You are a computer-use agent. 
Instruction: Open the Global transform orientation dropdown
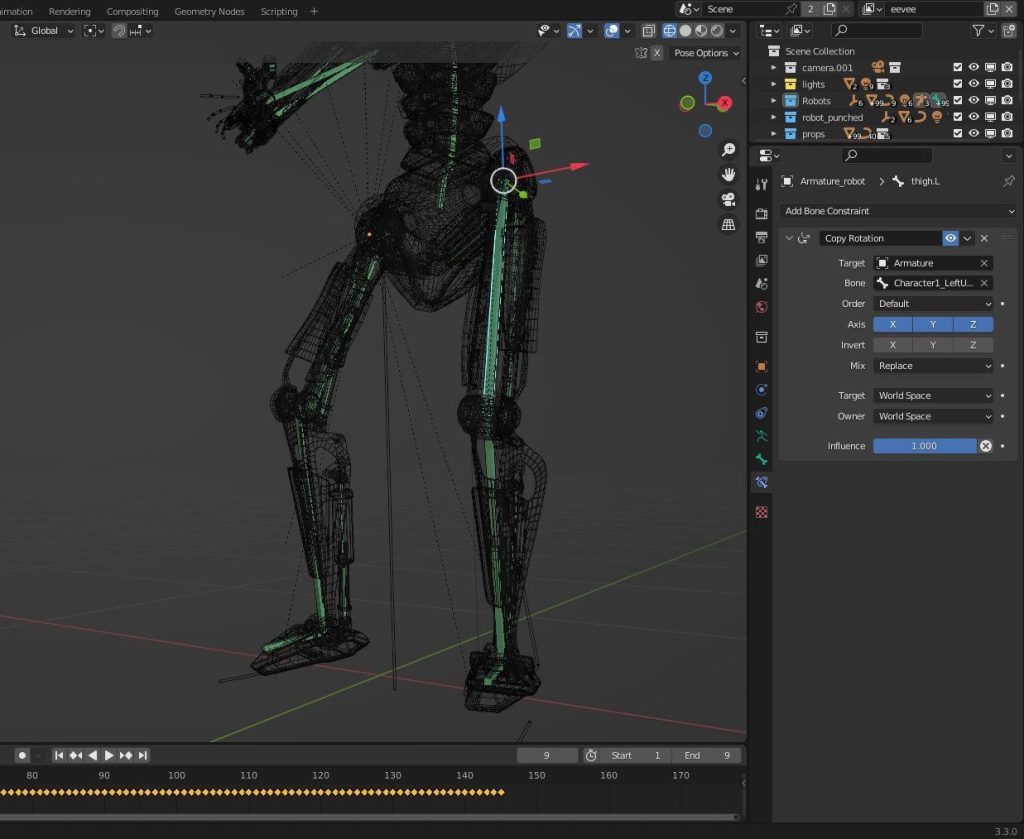43,31
